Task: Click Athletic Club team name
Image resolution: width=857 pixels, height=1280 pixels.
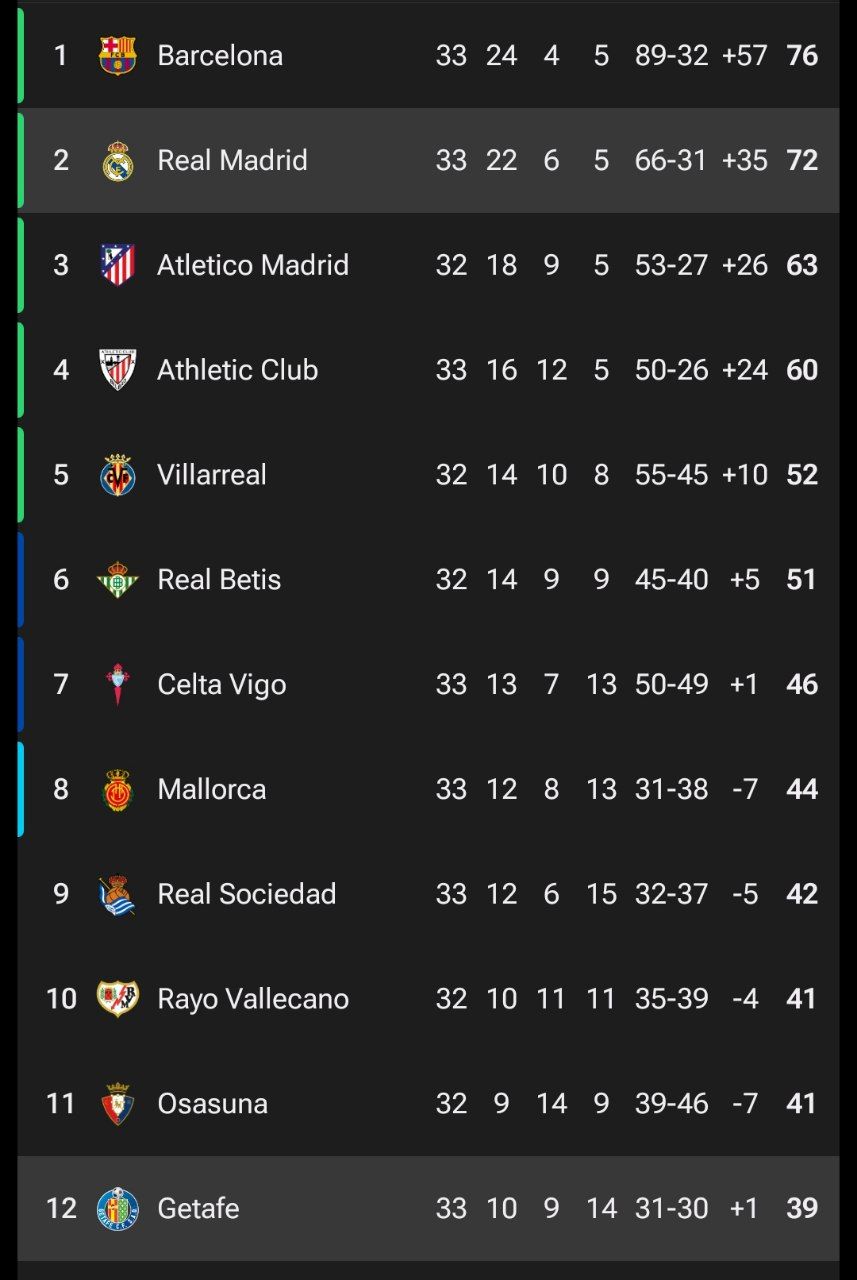Action: coord(237,370)
